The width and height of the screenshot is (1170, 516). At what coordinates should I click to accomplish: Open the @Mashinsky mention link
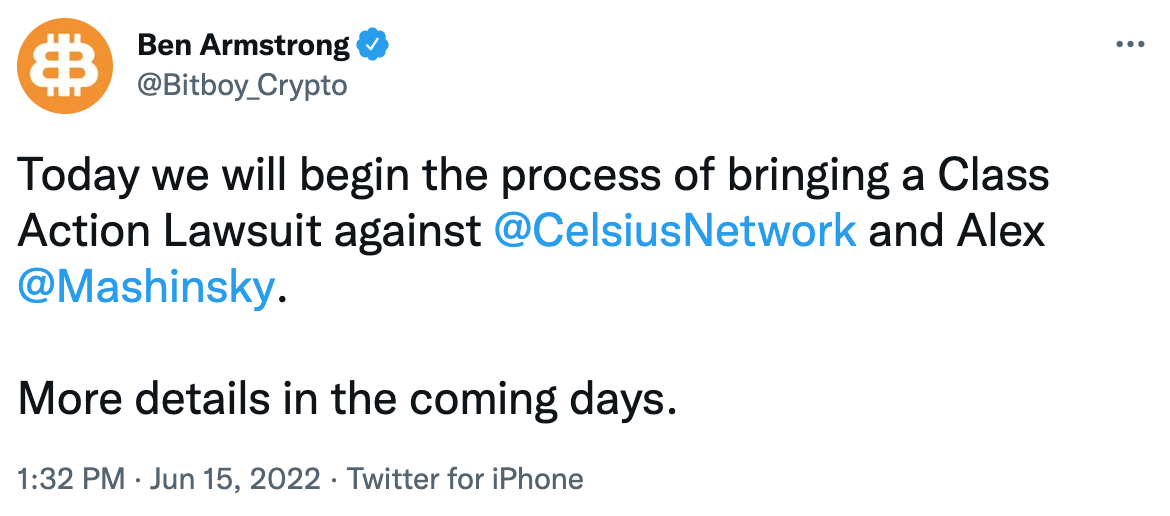tap(145, 288)
